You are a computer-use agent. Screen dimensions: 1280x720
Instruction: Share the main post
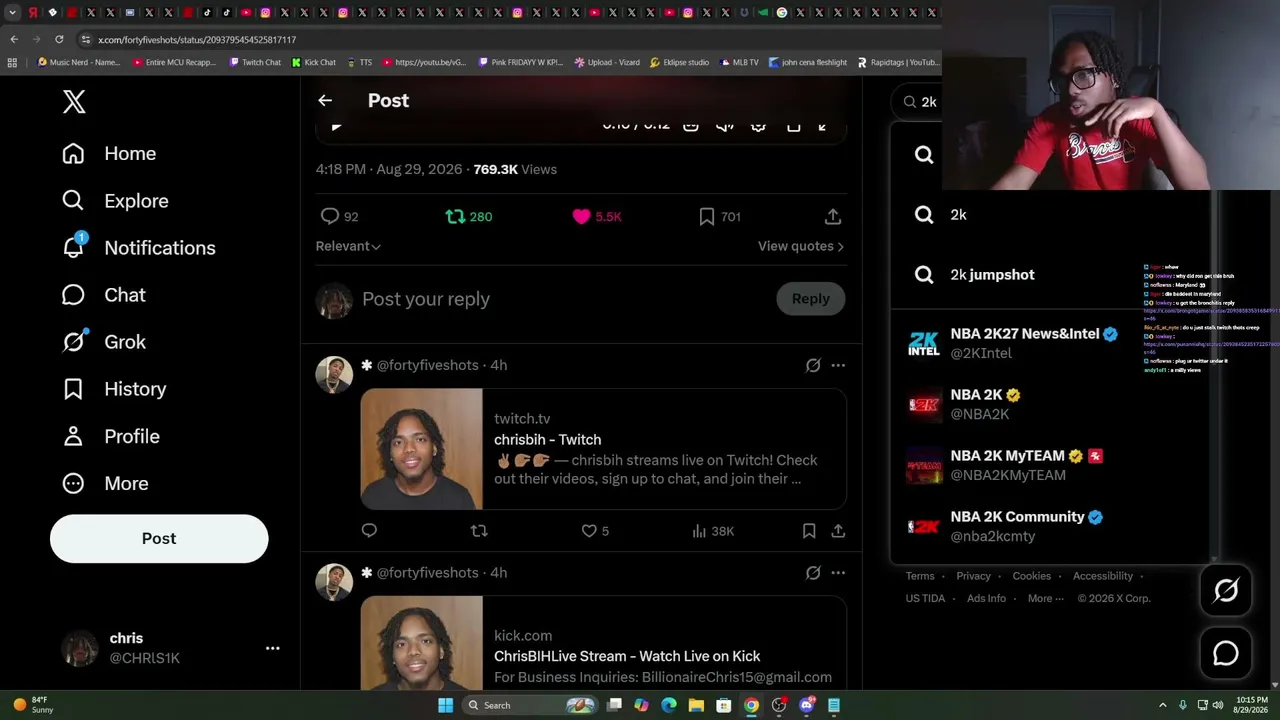point(833,216)
